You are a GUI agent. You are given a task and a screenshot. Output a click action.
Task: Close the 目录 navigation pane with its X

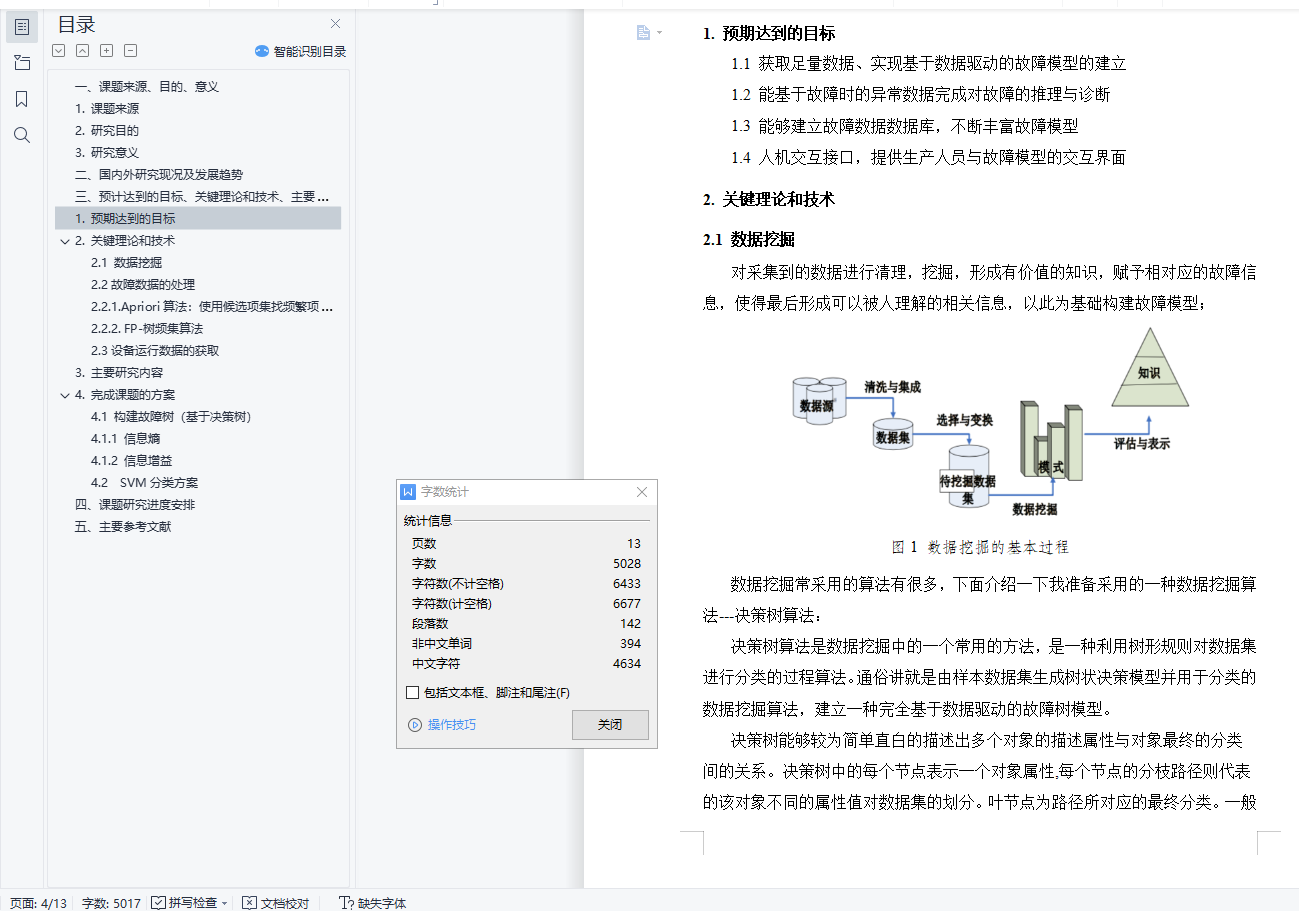(x=336, y=24)
